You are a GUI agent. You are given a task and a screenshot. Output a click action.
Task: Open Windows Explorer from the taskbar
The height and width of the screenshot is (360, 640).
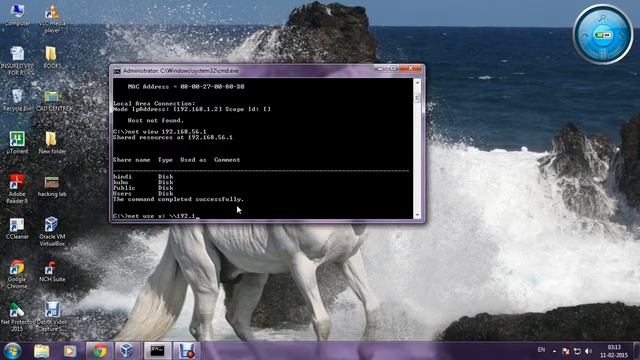point(42,351)
